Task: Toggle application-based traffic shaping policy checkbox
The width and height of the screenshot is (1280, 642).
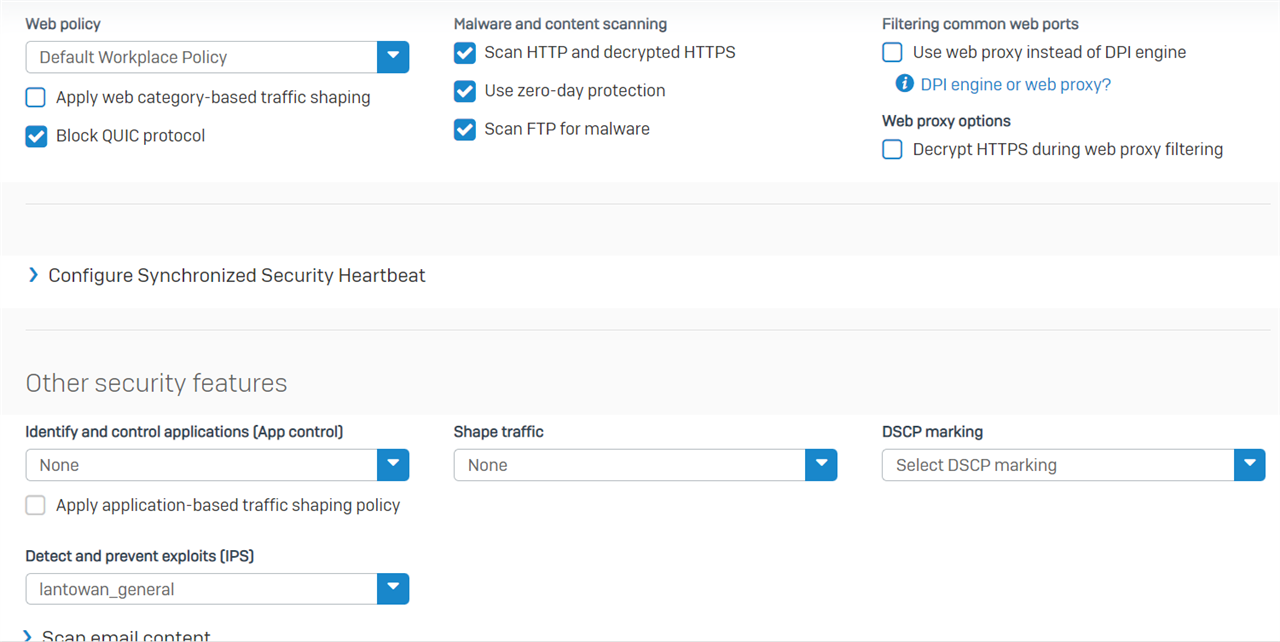Action: pyautogui.click(x=36, y=505)
